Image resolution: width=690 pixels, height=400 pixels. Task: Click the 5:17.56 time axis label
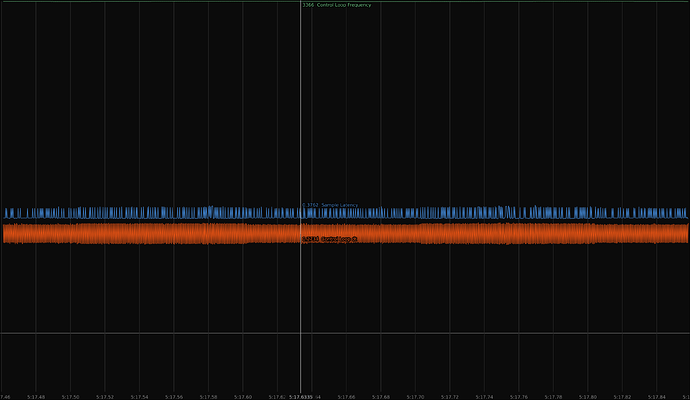tap(174, 397)
